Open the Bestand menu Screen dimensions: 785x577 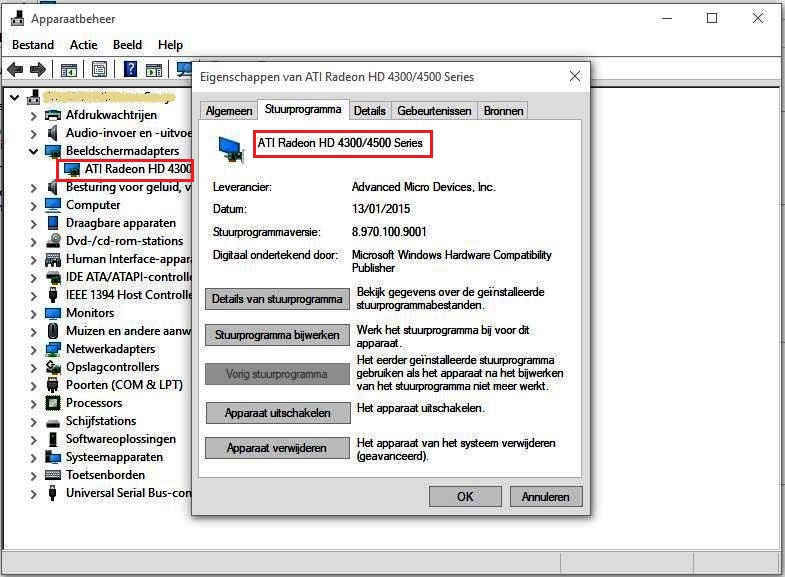pyautogui.click(x=33, y=45)
